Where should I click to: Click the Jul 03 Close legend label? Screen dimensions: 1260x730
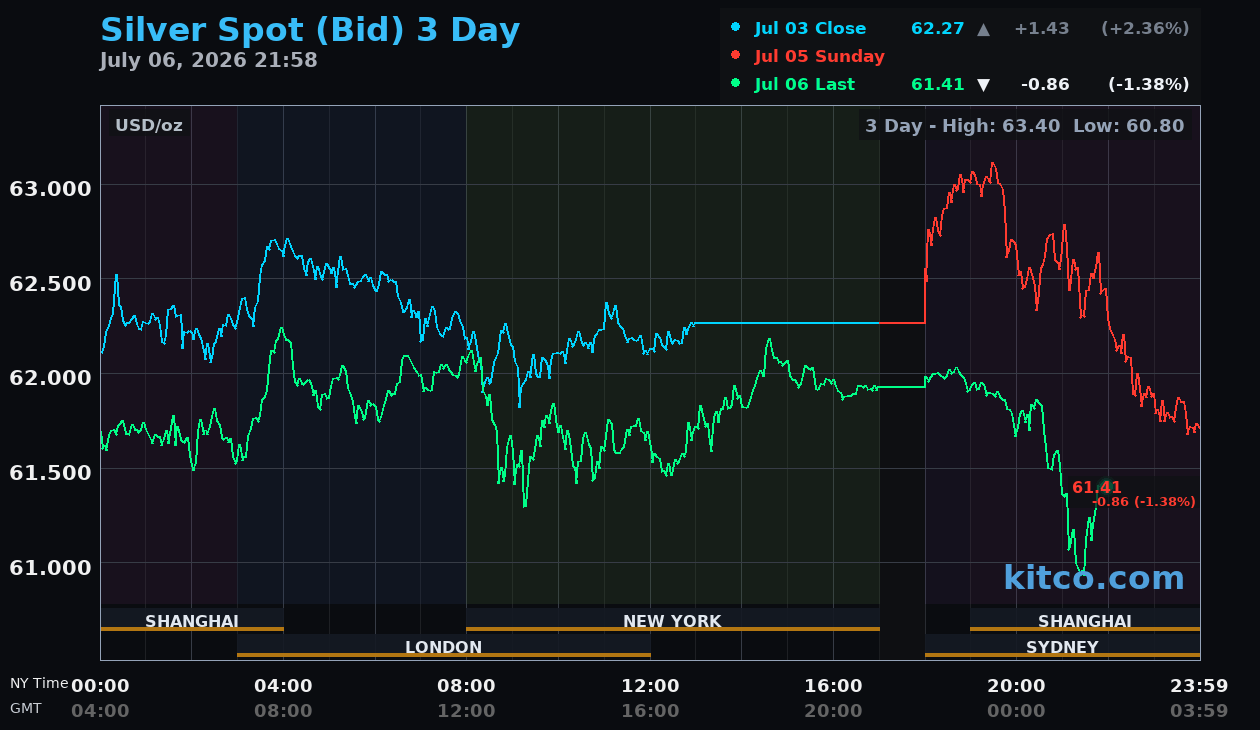[810, 29]
